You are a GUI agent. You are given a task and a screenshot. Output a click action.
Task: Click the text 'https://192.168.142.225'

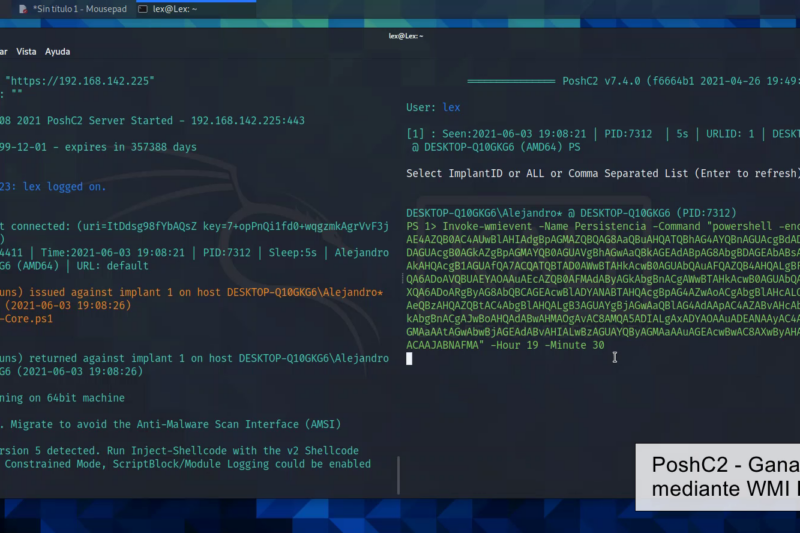pos(82,81)
